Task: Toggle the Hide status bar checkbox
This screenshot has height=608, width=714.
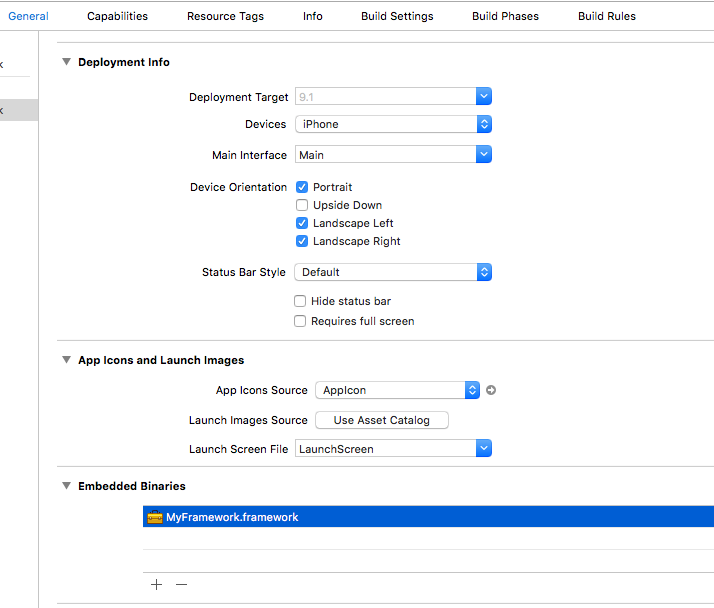Action: [300, 301]
